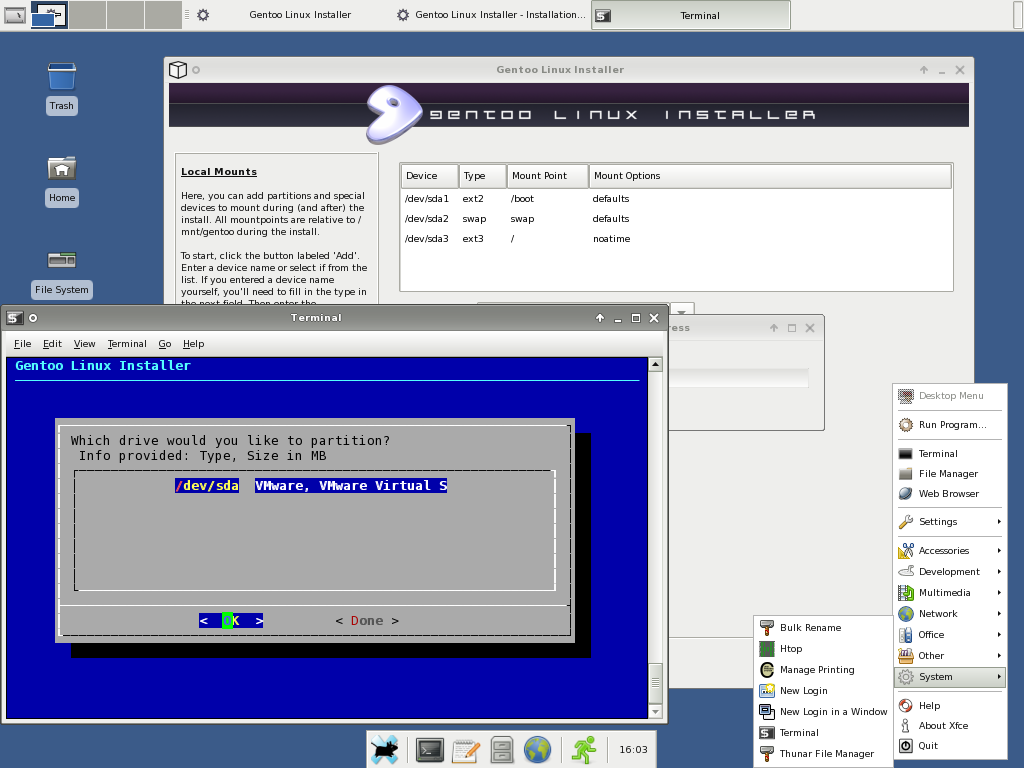Click the Type column header
The image size is (1024, 768).
point(483,176)
